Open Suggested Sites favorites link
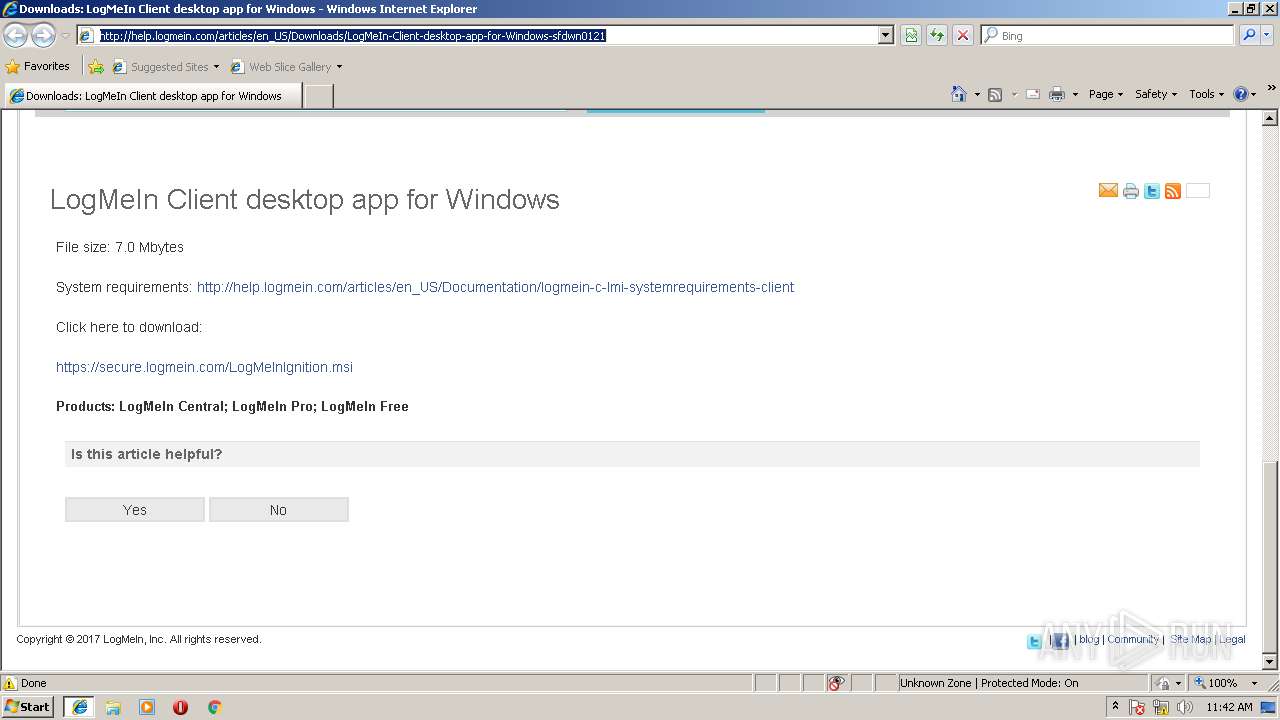1280x720 pixels. [x=166, y=67]
